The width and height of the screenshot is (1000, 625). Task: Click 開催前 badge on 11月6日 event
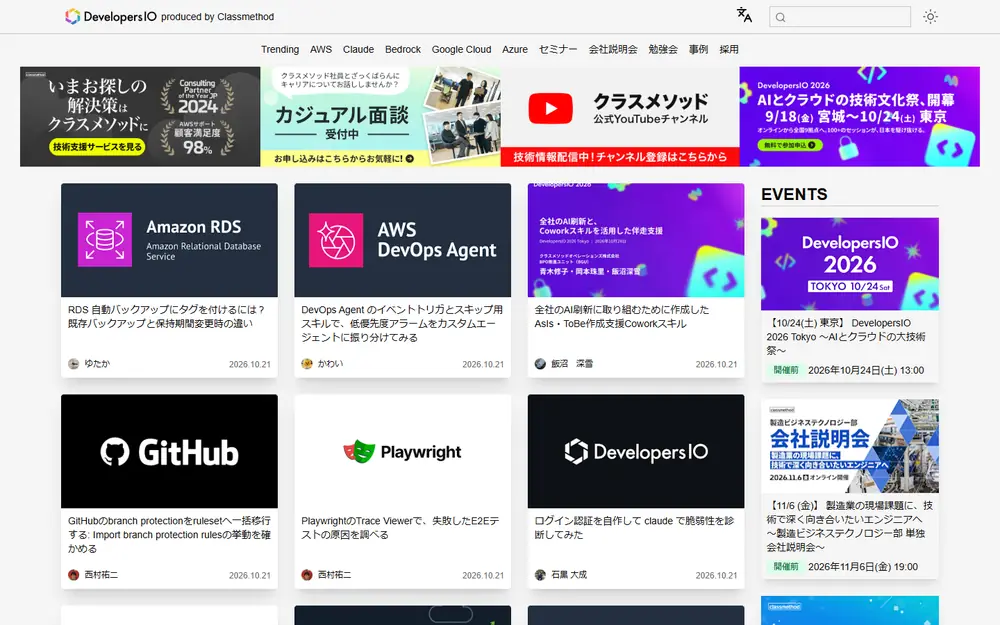pyautogui.click(x=786, y=566)
